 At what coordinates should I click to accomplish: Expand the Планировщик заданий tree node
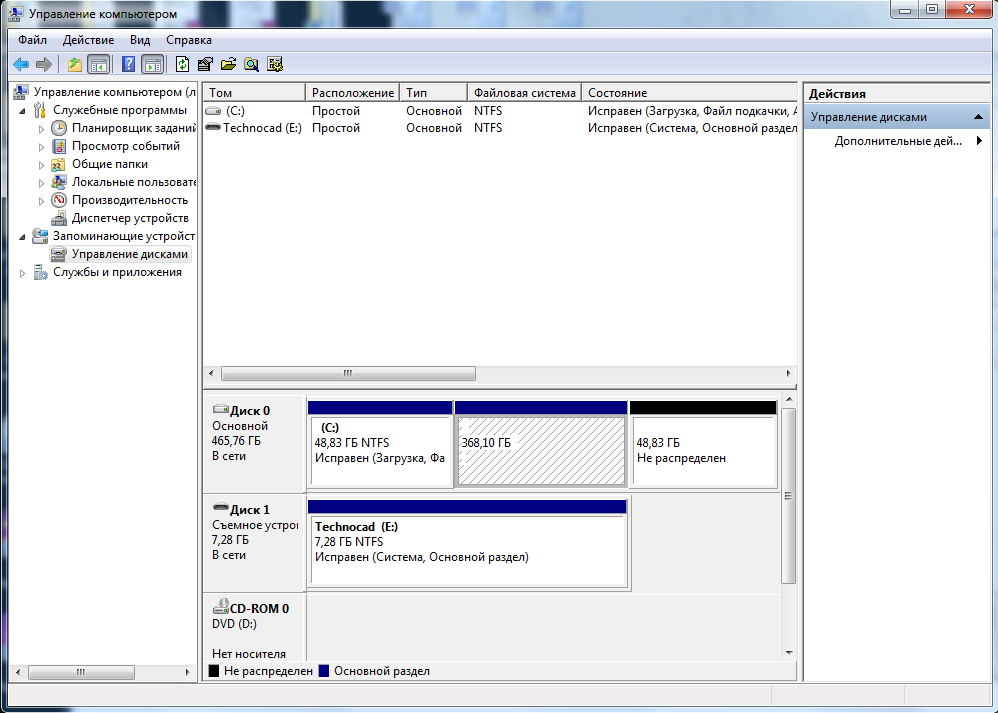41,128
